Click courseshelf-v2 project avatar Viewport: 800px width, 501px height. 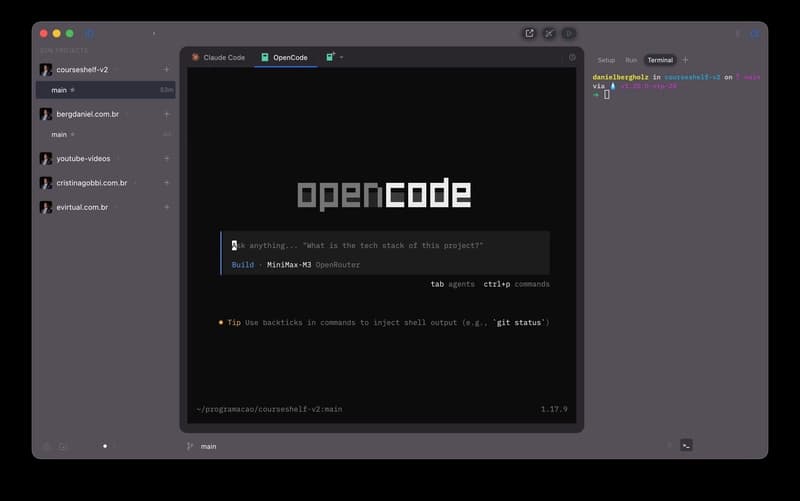[46, 69]
